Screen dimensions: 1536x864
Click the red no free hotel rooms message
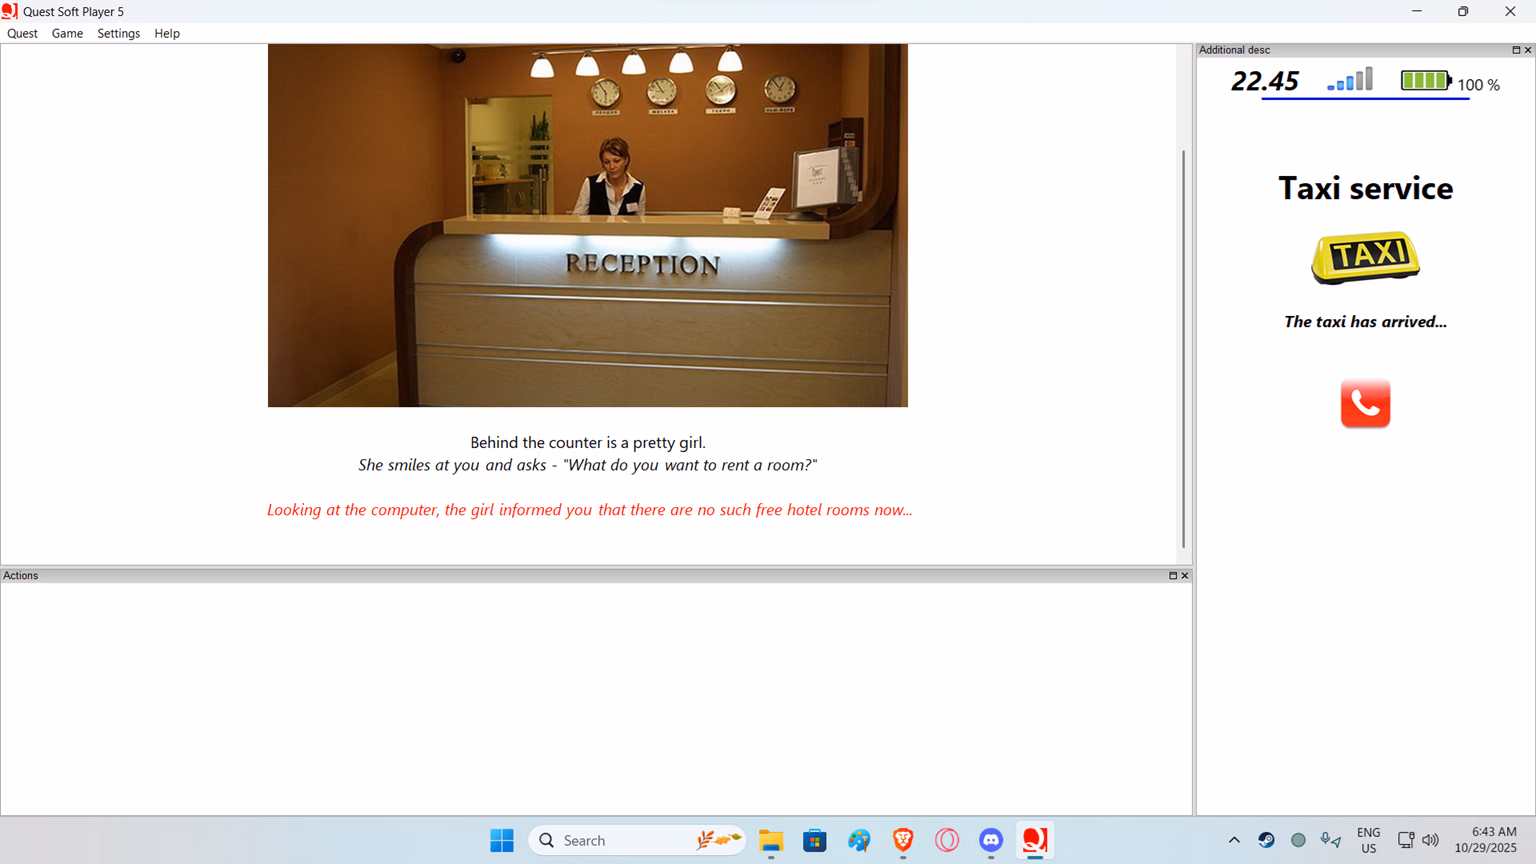tap(590, 510)
